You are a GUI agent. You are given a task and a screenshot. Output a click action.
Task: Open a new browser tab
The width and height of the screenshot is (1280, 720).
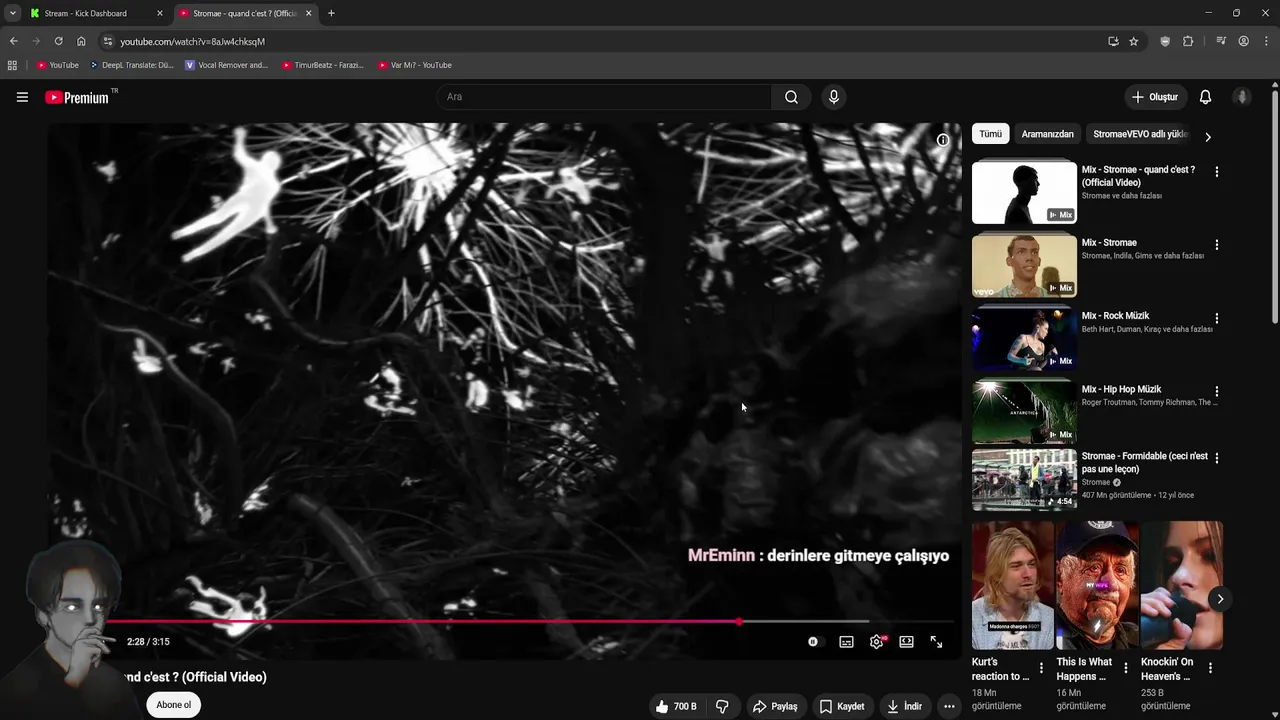coord(331,13)
